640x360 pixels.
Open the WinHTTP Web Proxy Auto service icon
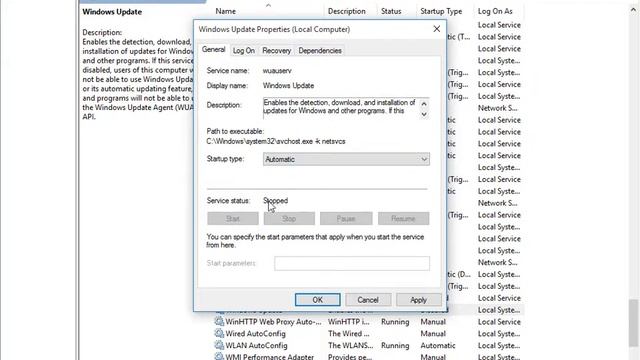tap(219, 322)
